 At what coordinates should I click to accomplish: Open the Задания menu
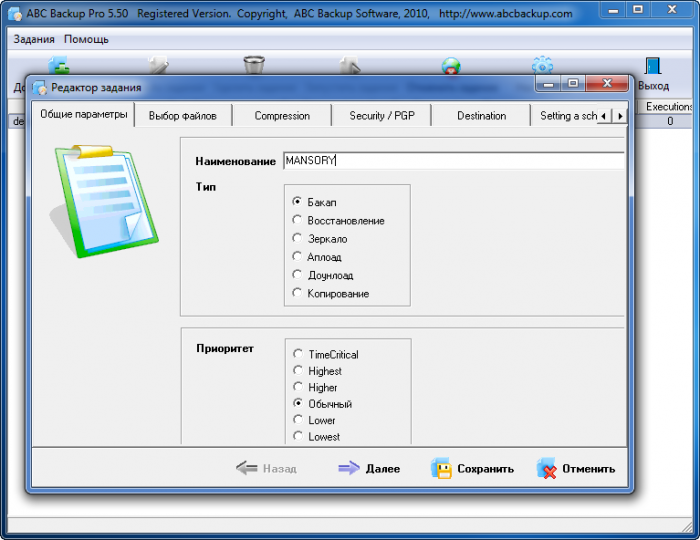pyautogui.click(x=35, y=39)
